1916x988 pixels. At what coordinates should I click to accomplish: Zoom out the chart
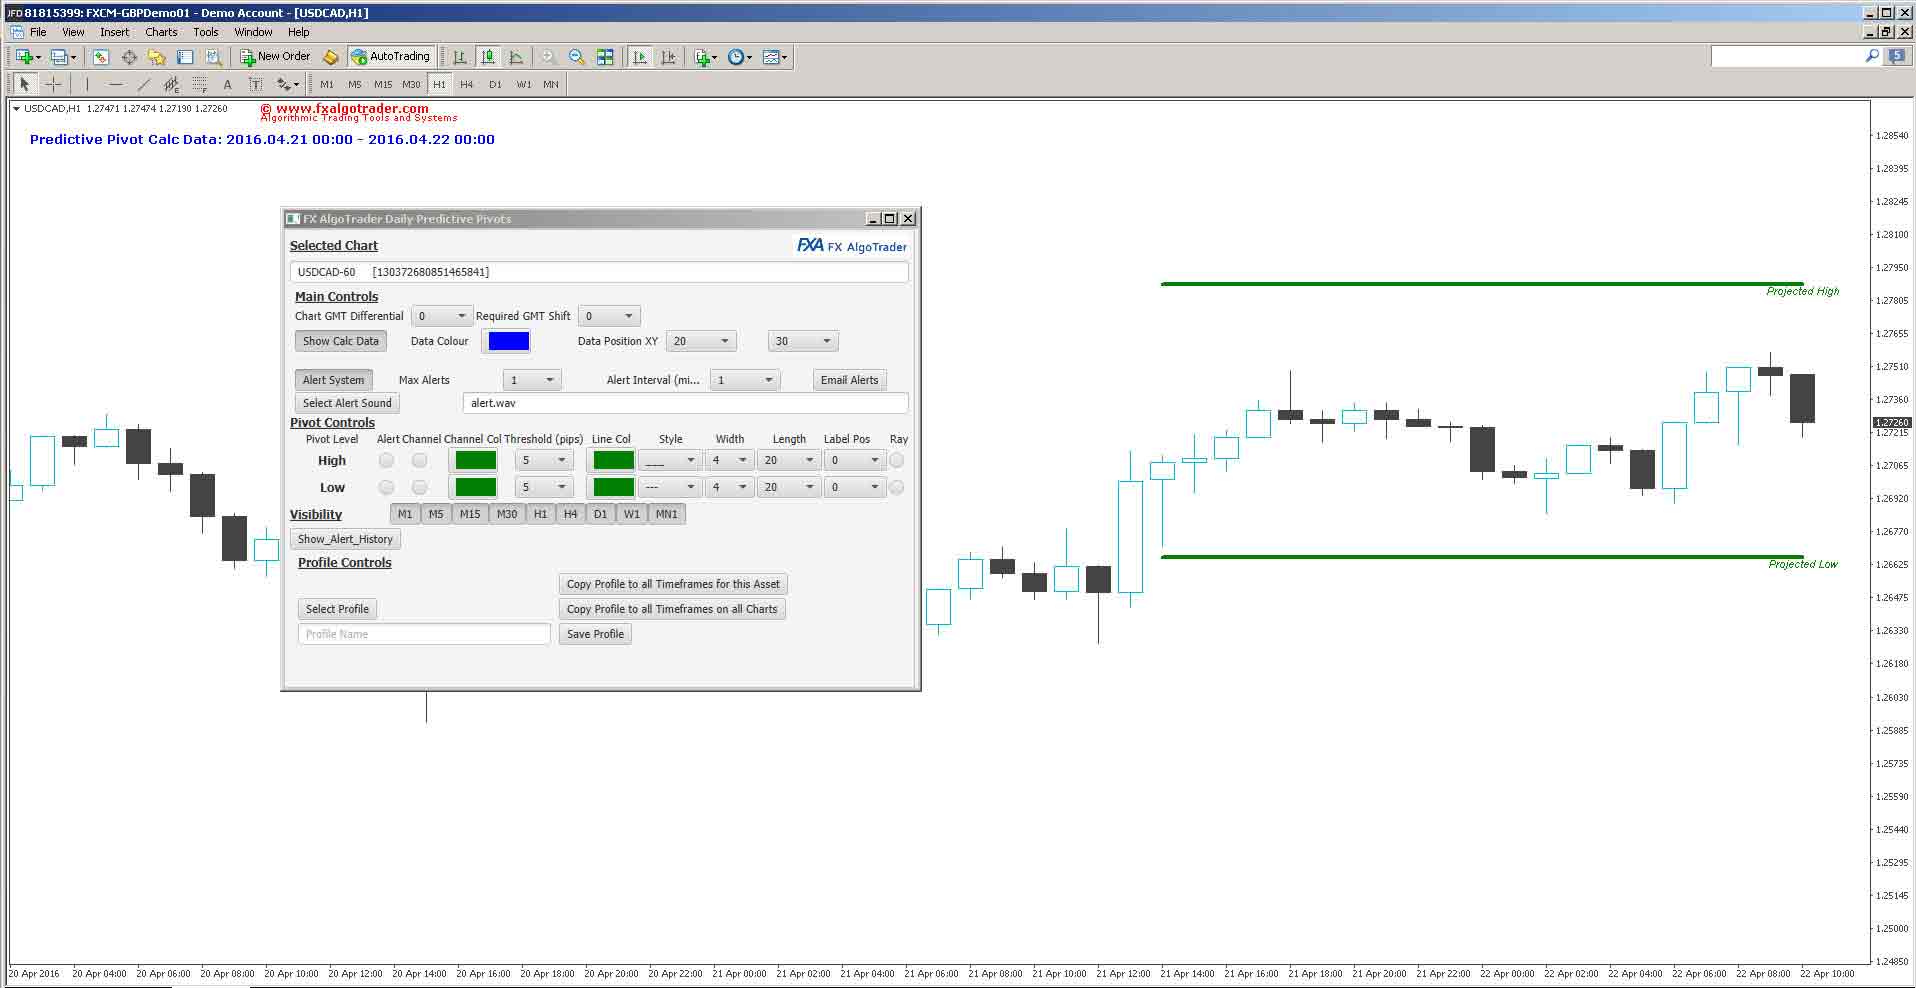pyautogui.click(x=576, y=57)
